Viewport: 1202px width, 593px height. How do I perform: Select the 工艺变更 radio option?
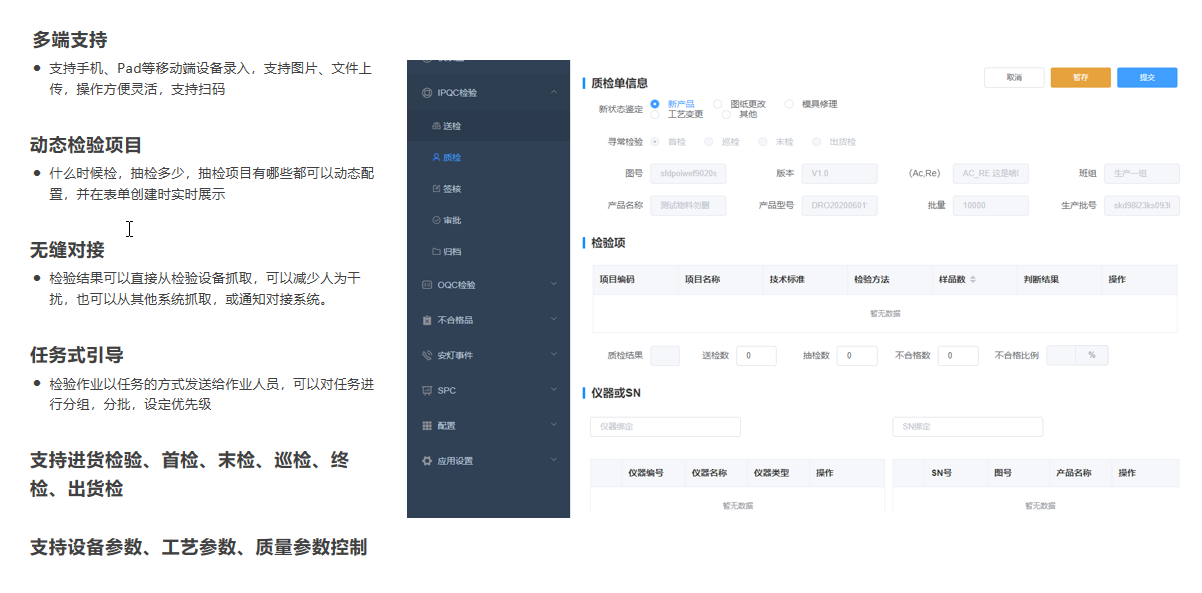coord(655,114)
